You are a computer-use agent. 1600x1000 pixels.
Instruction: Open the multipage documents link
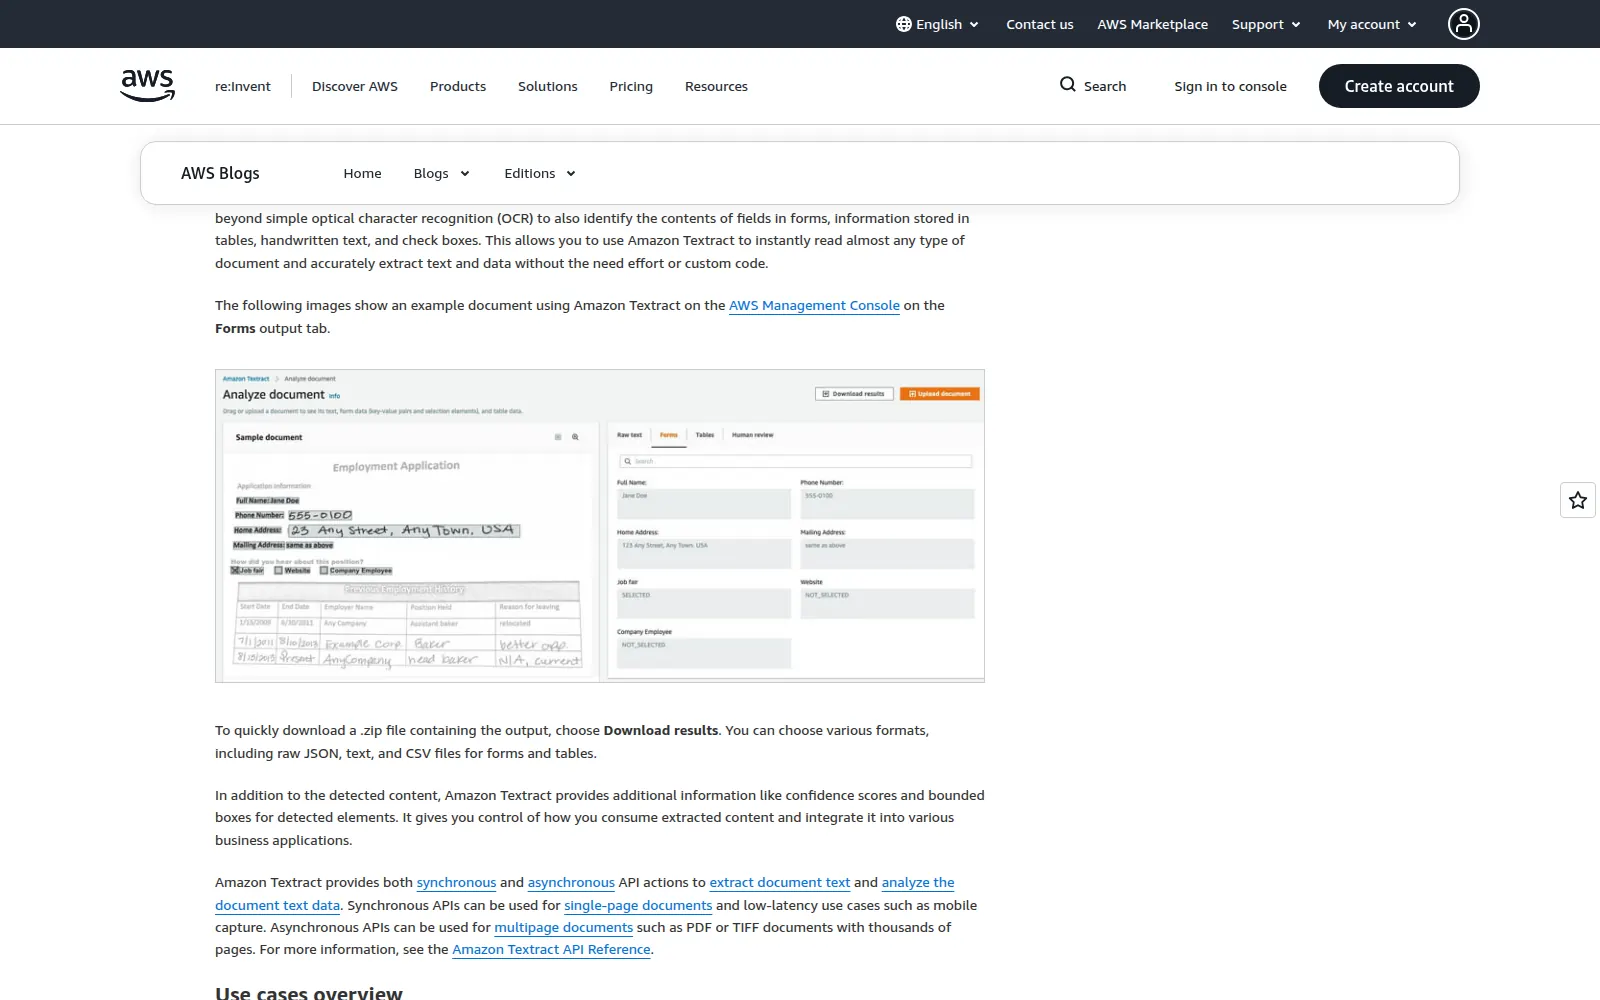[564, 928]
